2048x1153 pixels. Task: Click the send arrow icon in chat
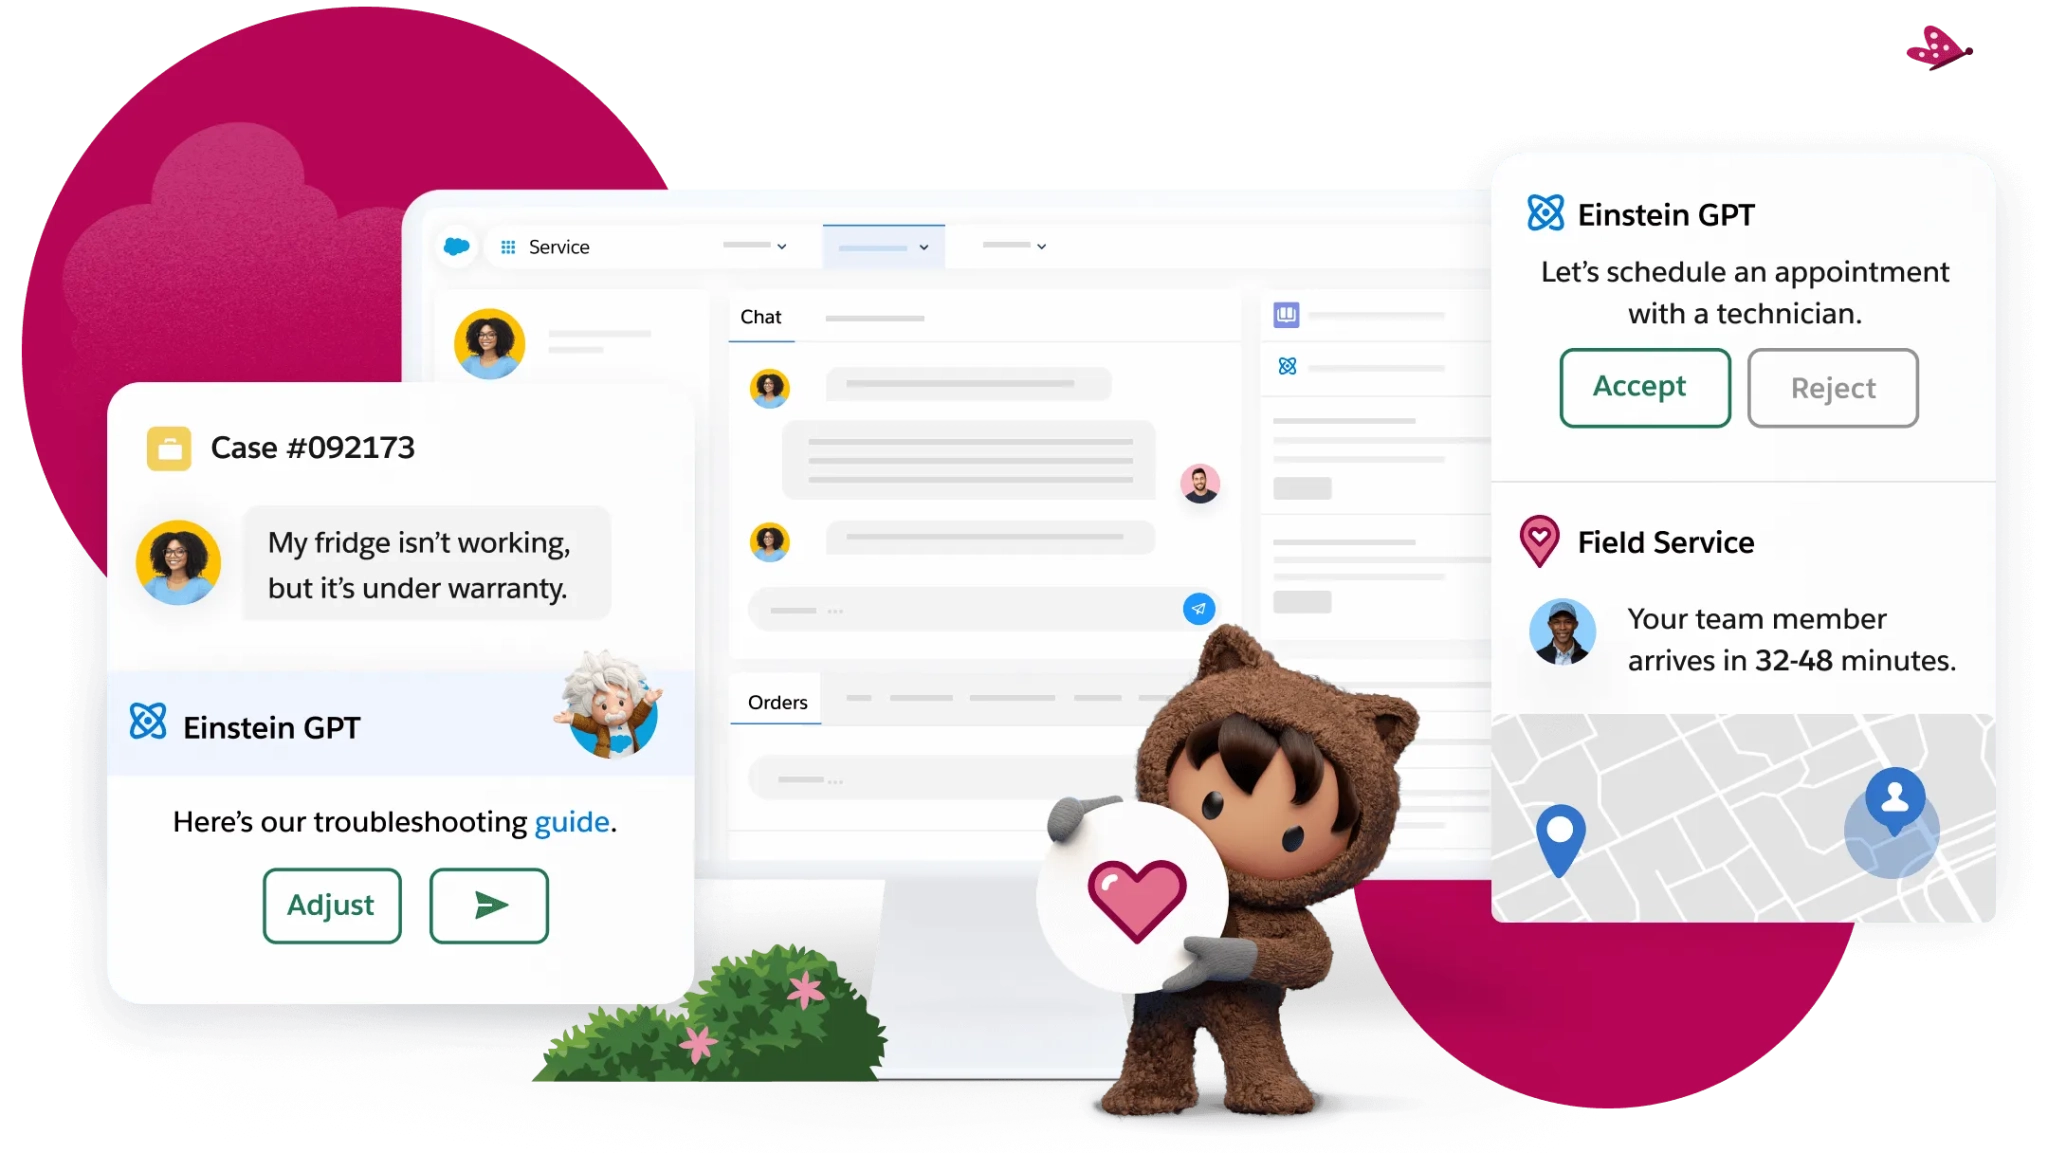[1198, 607]
